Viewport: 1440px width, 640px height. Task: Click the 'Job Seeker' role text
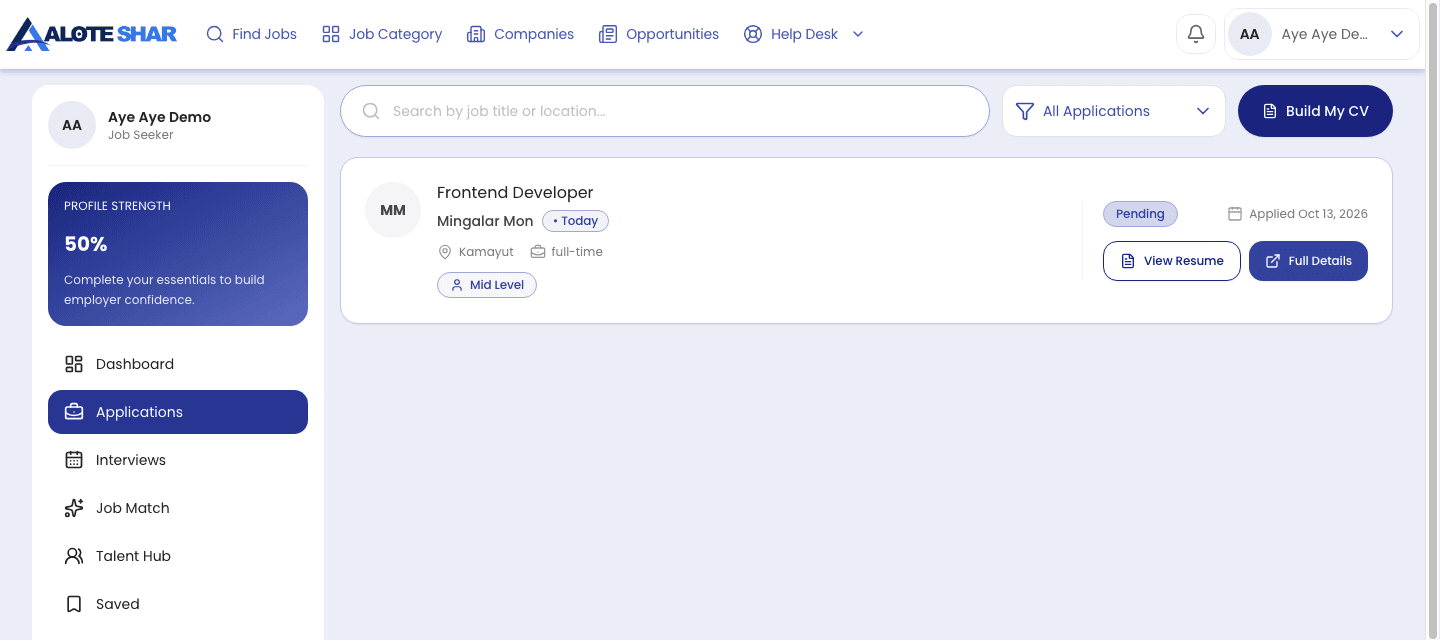tap(141, 135)
